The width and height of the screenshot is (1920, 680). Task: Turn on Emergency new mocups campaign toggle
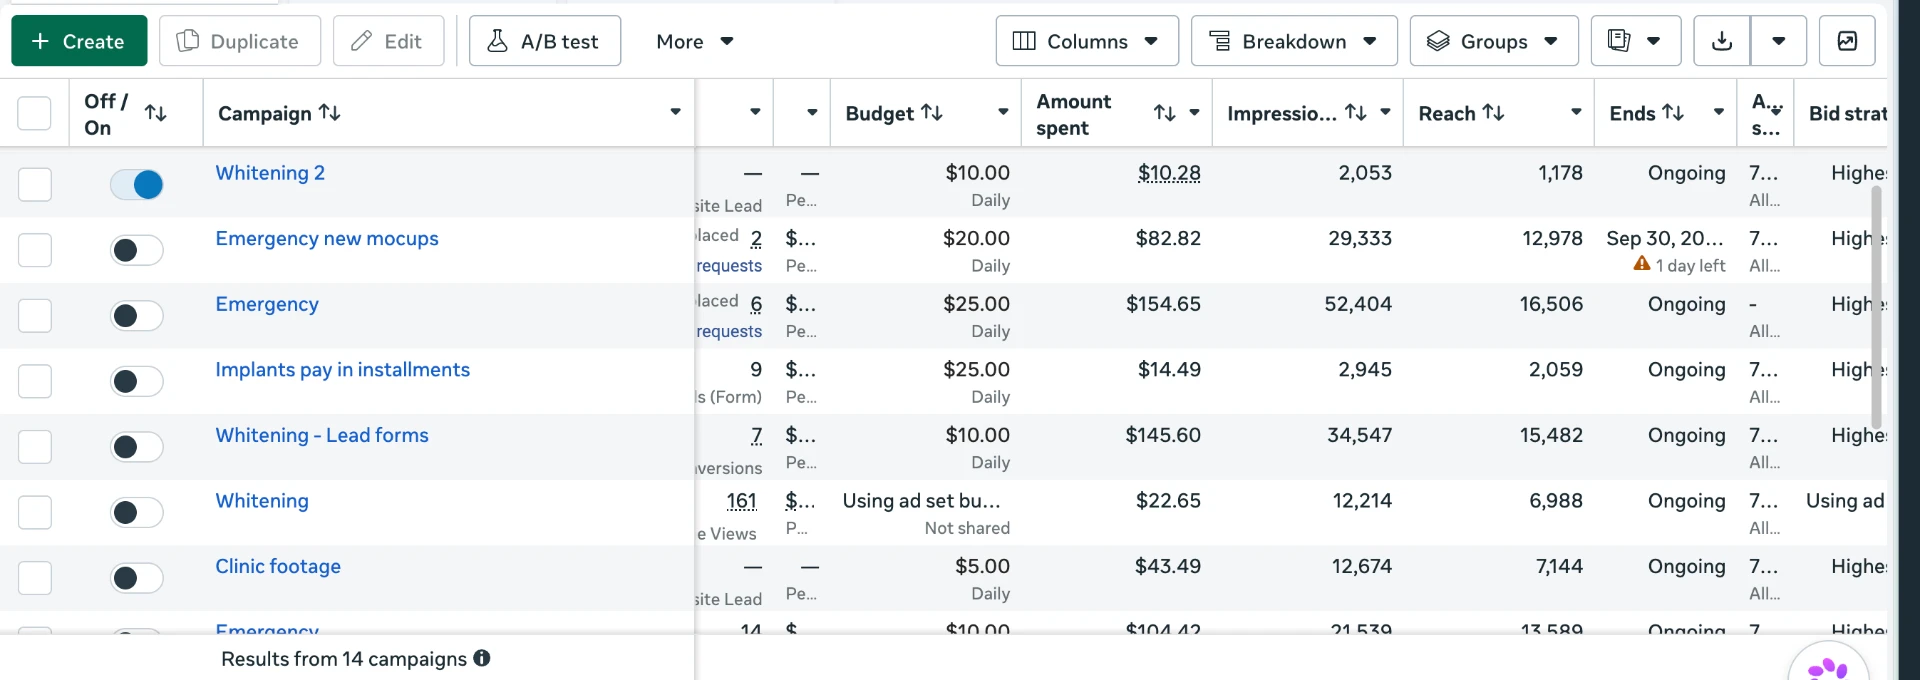pyautogui.click(x=137, y=250)
